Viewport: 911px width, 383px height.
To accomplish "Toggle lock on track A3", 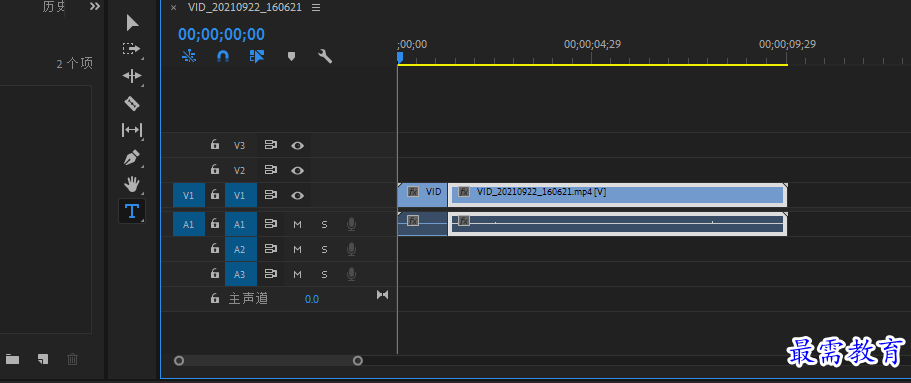I will click(215, 274).
